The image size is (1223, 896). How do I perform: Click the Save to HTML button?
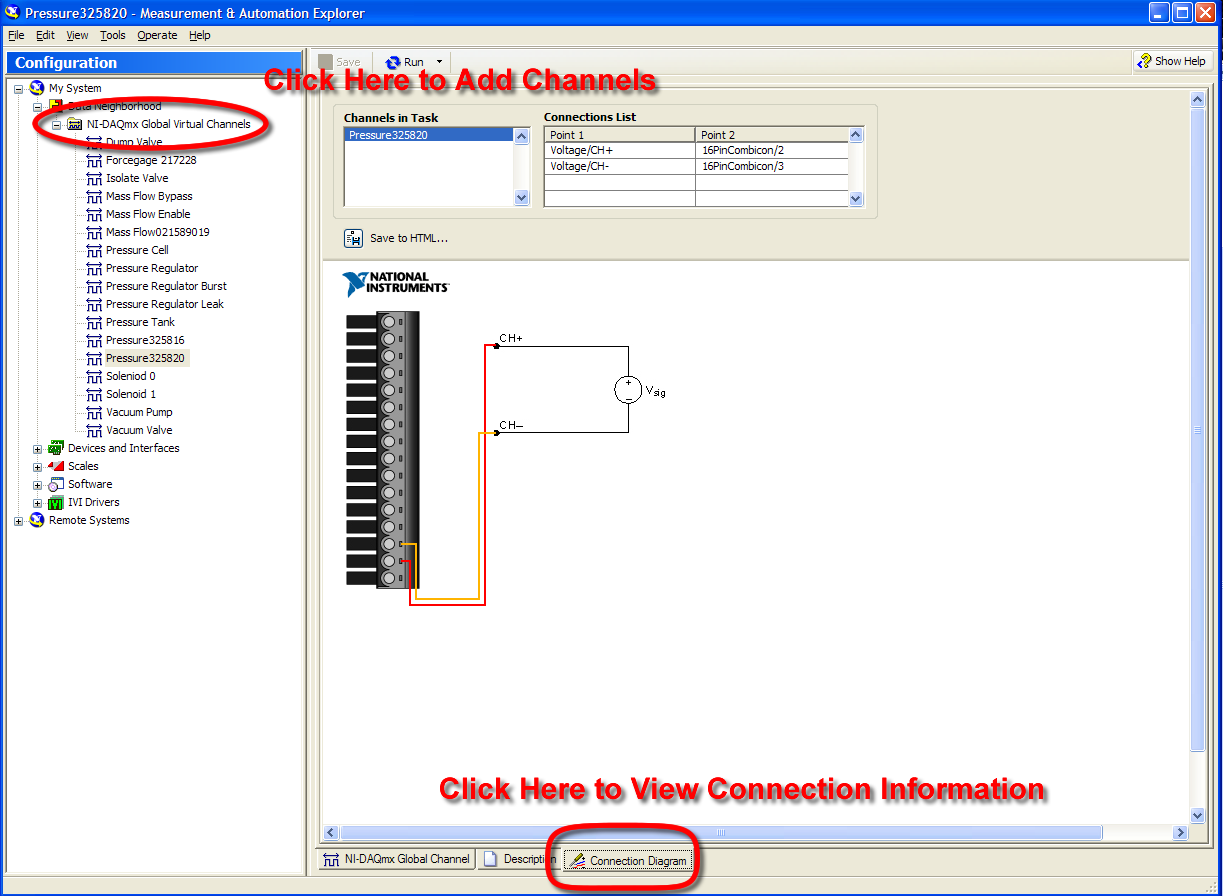[x=396, y=238]
